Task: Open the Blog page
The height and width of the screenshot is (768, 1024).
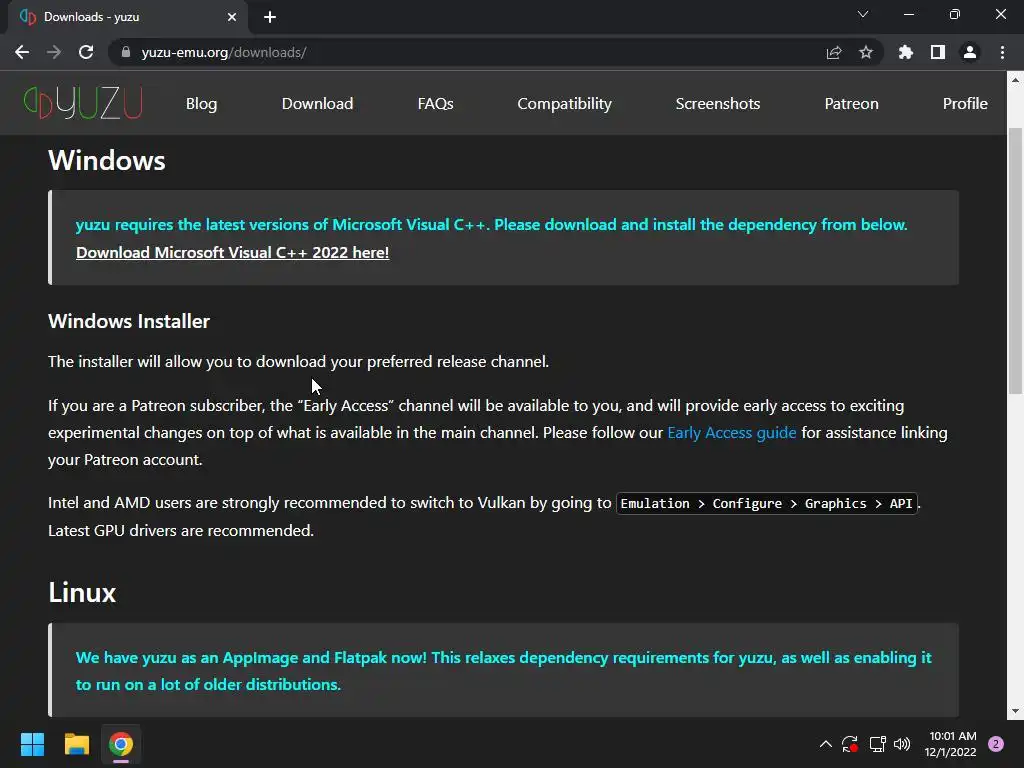Action: click(x=201, y=104)
